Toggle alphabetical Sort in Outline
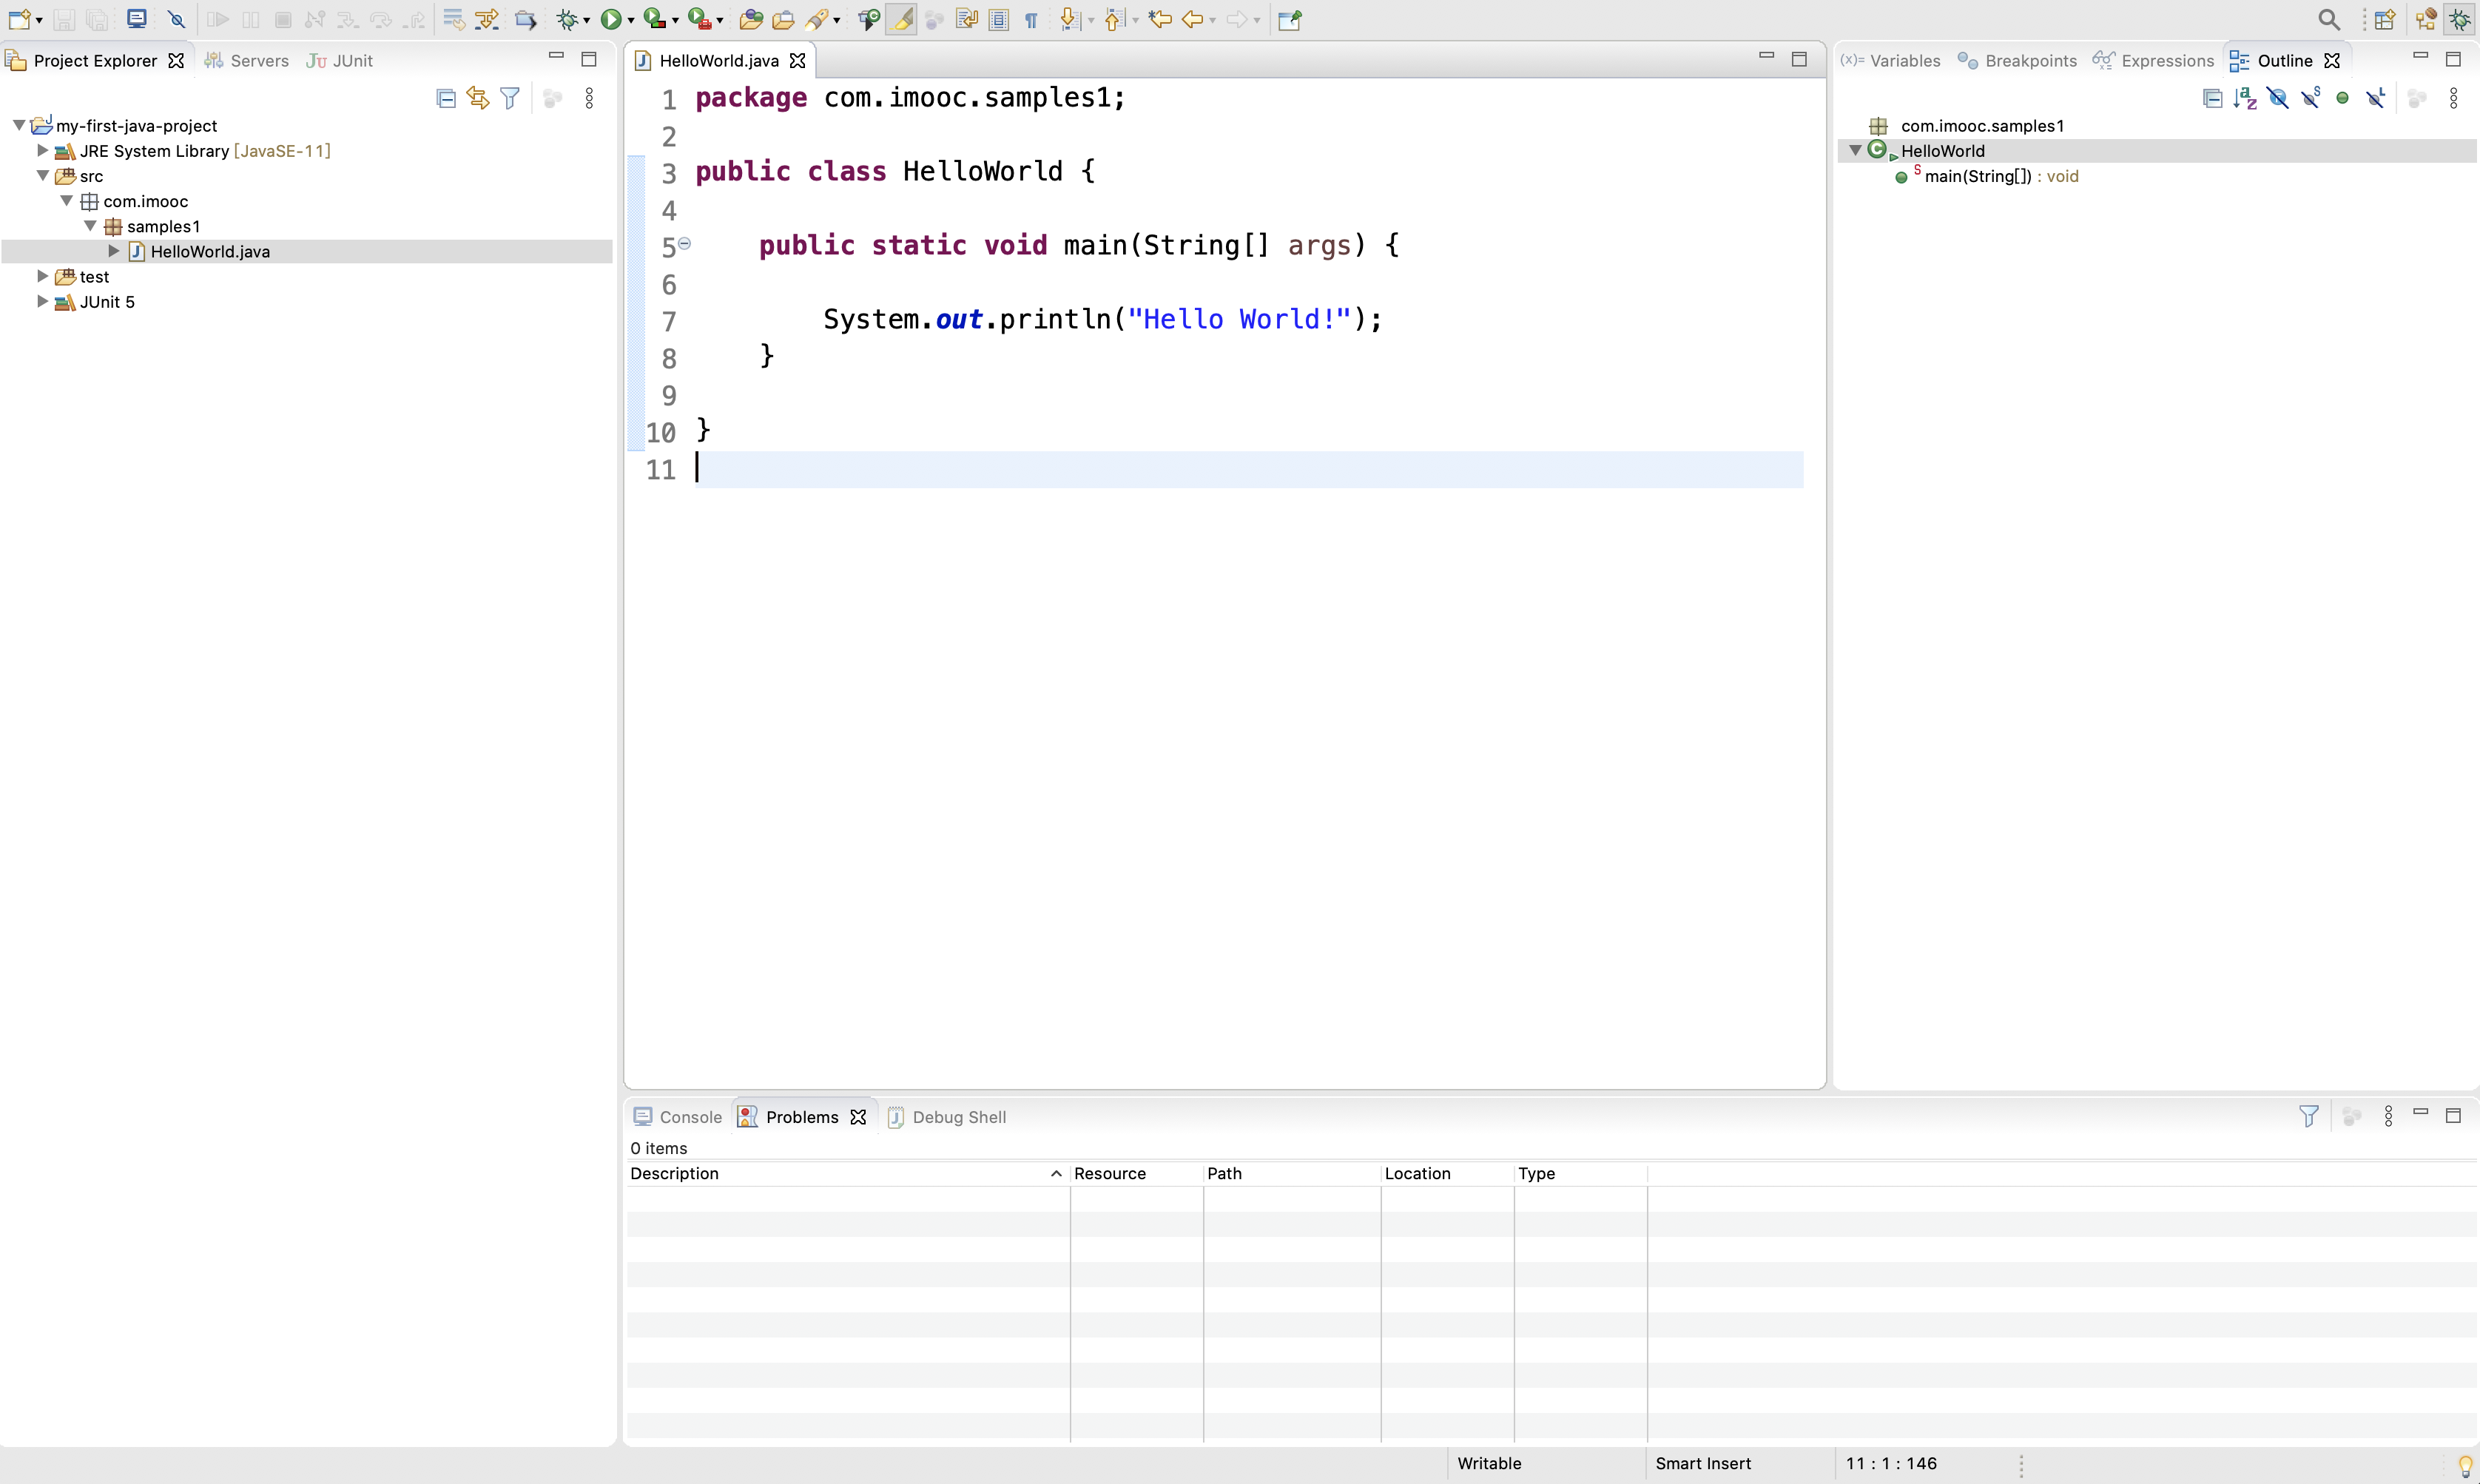Screen dimensions: 2480x1484 click(2245, 98)
